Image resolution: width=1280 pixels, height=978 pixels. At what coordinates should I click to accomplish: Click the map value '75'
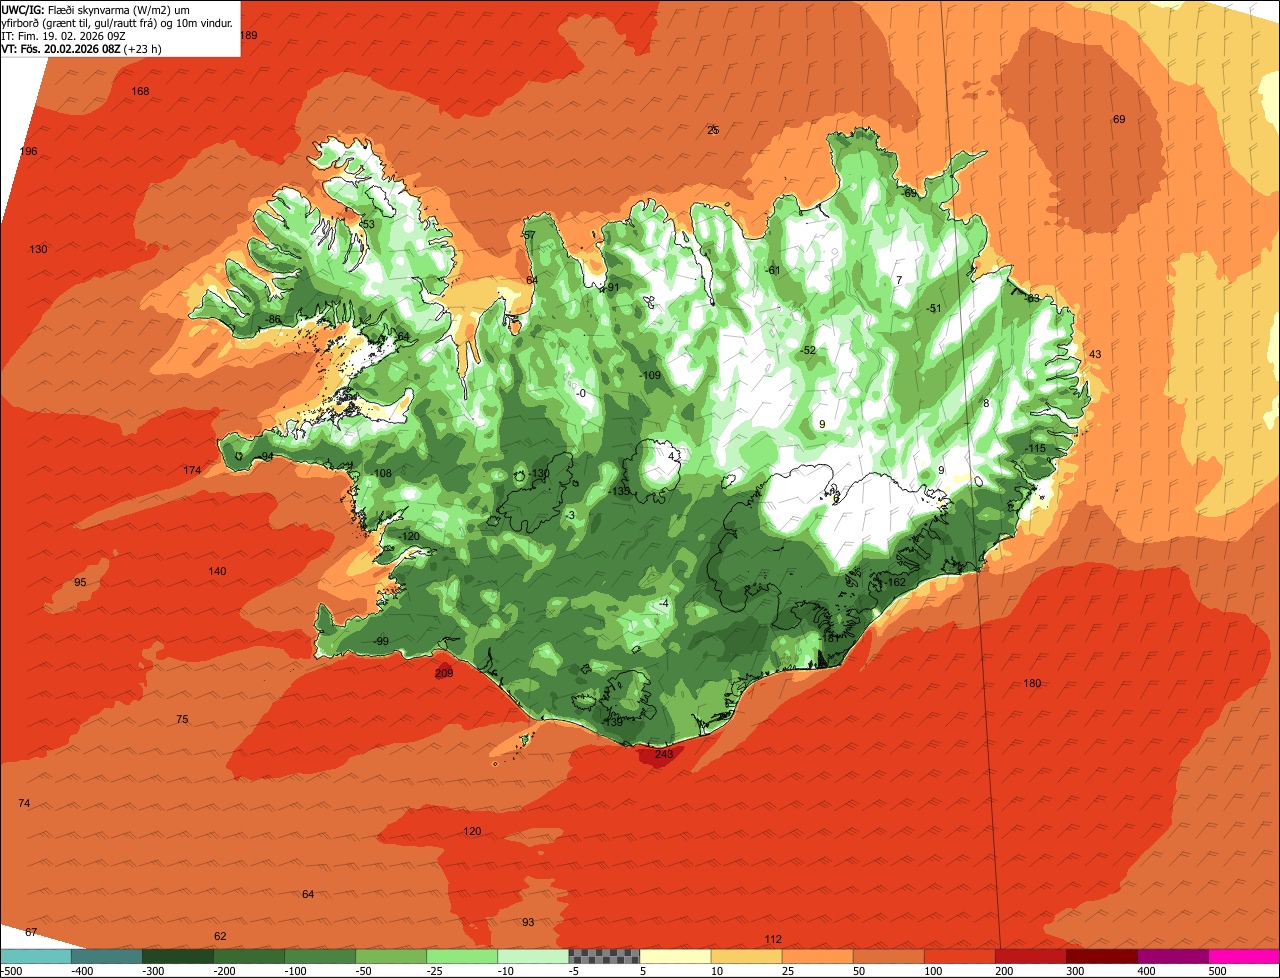point(182,719)
